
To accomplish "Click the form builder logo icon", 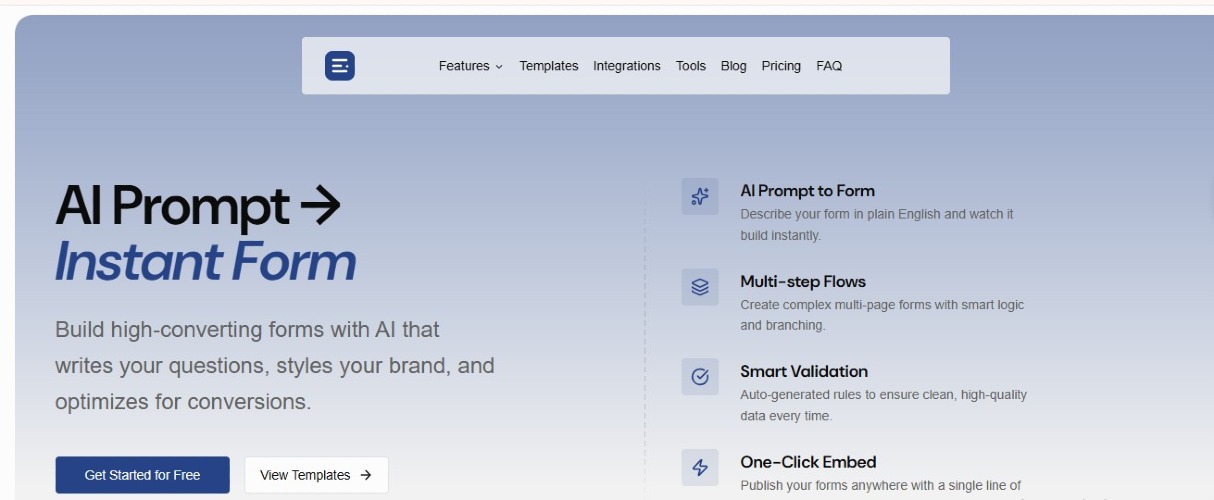I will pos(340,66).
